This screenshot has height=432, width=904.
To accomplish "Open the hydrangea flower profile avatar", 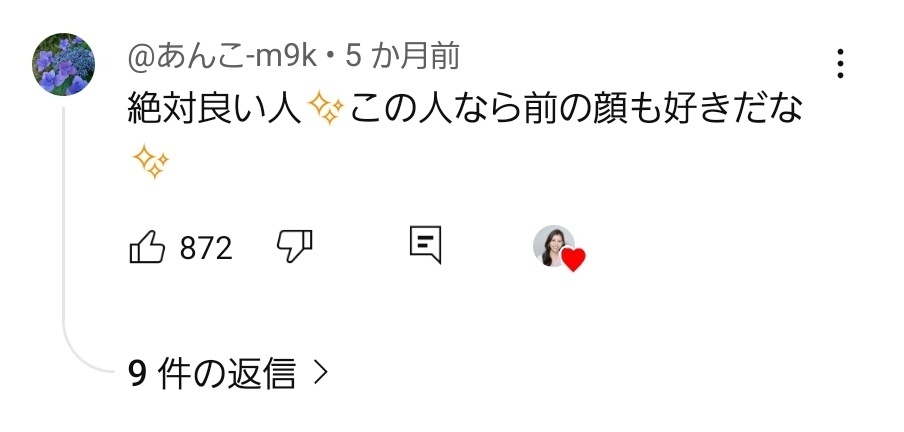I will pos(63,64).
